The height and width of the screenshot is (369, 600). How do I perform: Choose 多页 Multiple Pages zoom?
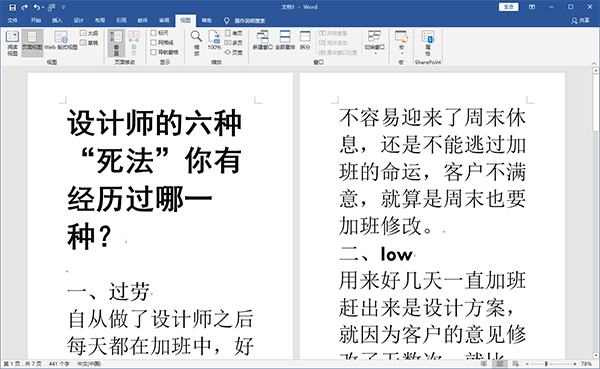point(234,43)
